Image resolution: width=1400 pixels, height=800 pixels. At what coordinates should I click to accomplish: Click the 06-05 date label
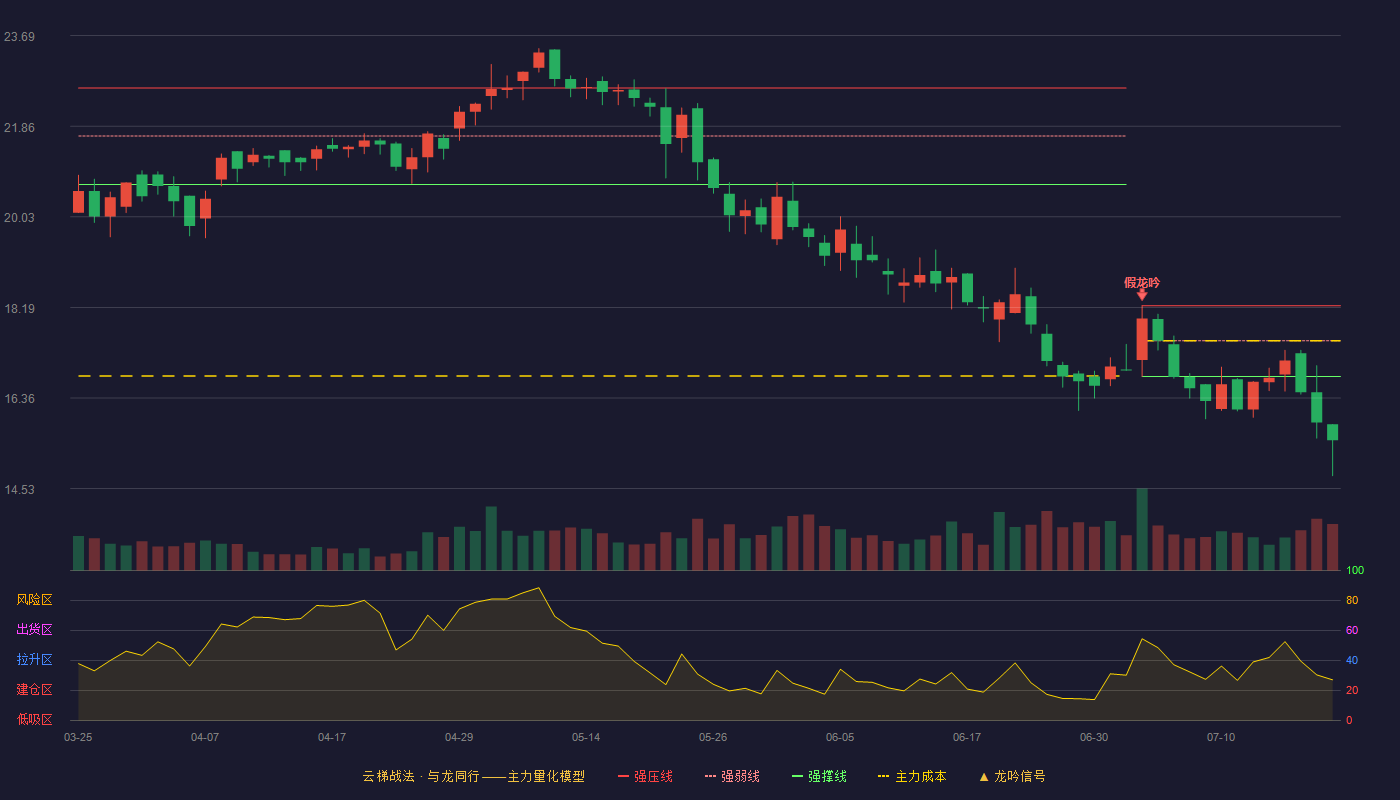[x=840, y=737]
